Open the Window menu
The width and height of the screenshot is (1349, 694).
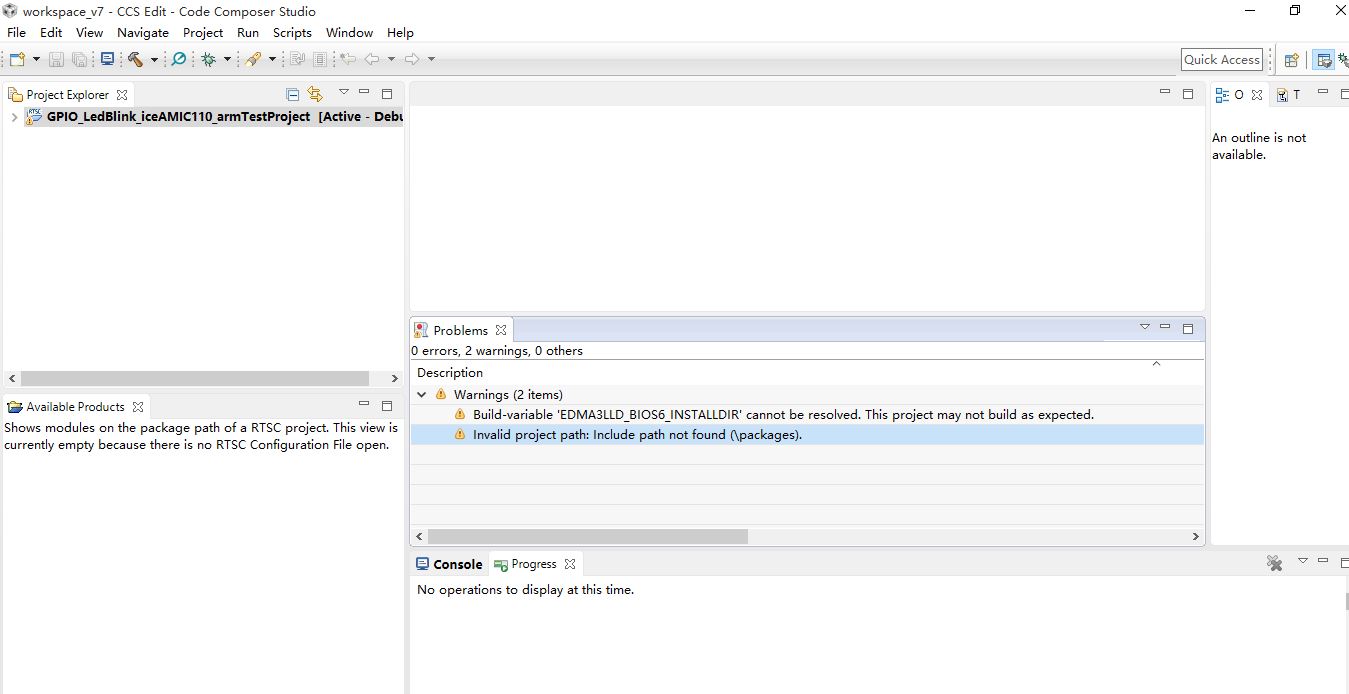click(349, 32)
